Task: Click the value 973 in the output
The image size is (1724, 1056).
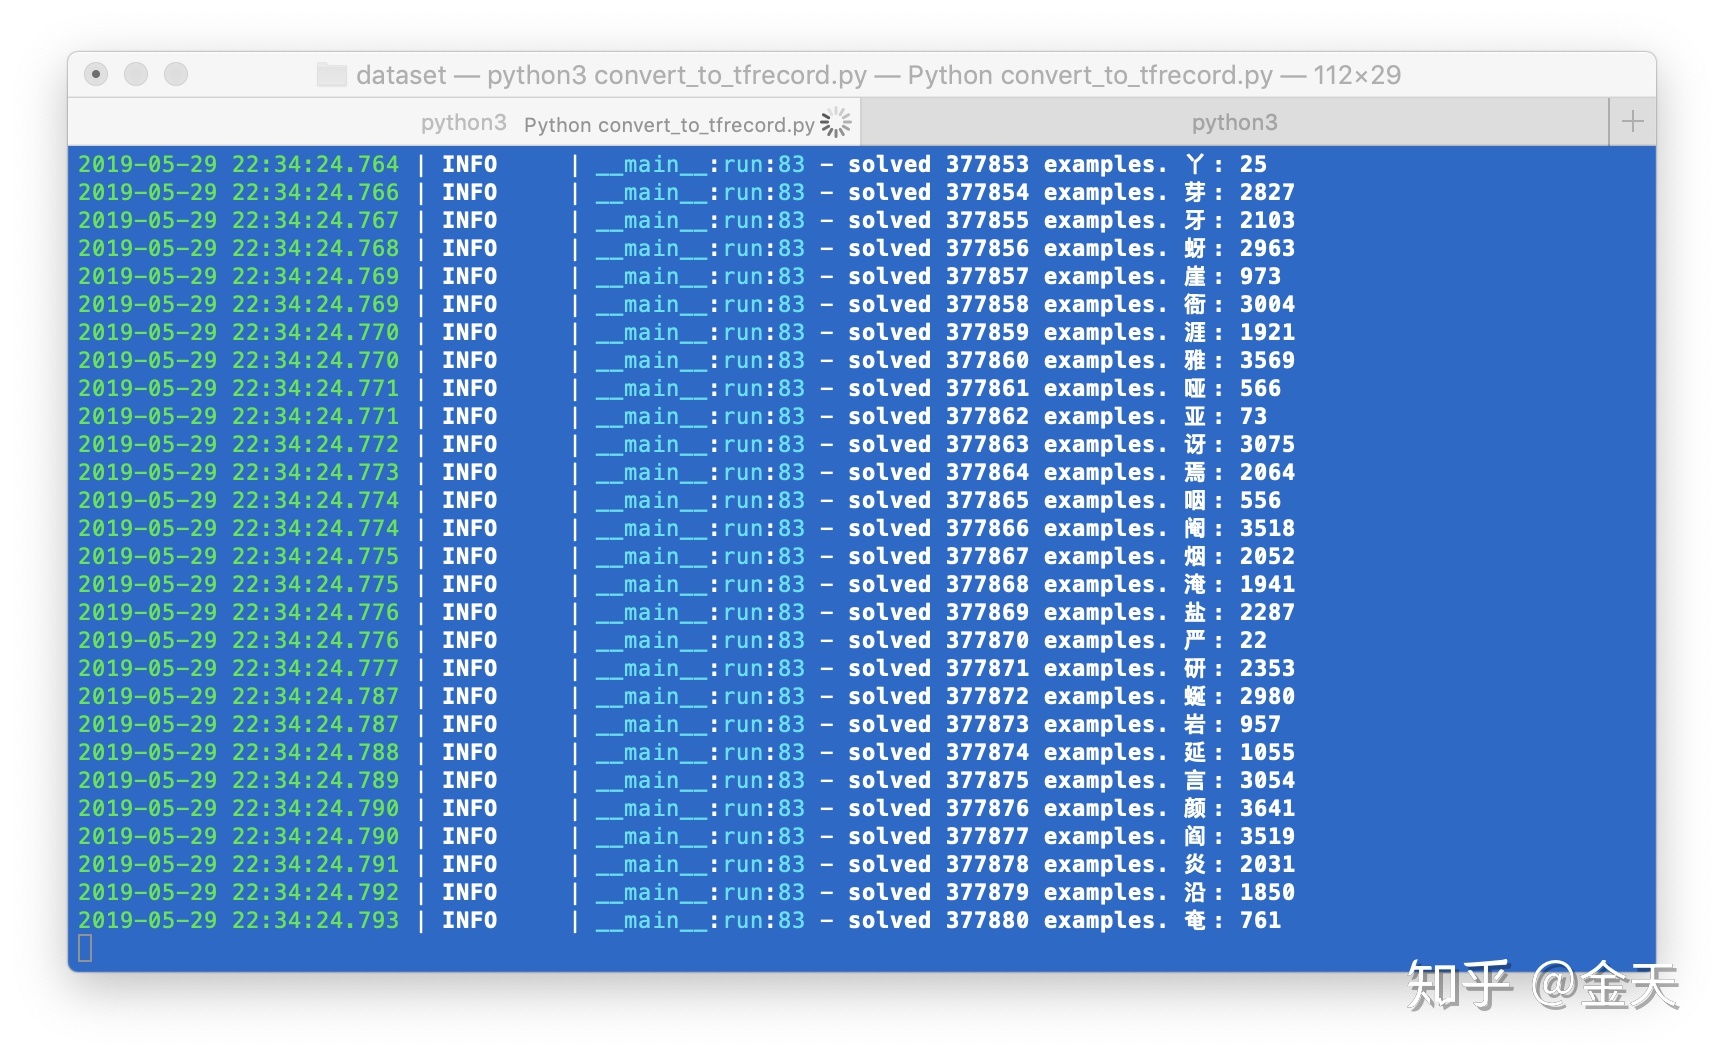Action: (1260, 276)
